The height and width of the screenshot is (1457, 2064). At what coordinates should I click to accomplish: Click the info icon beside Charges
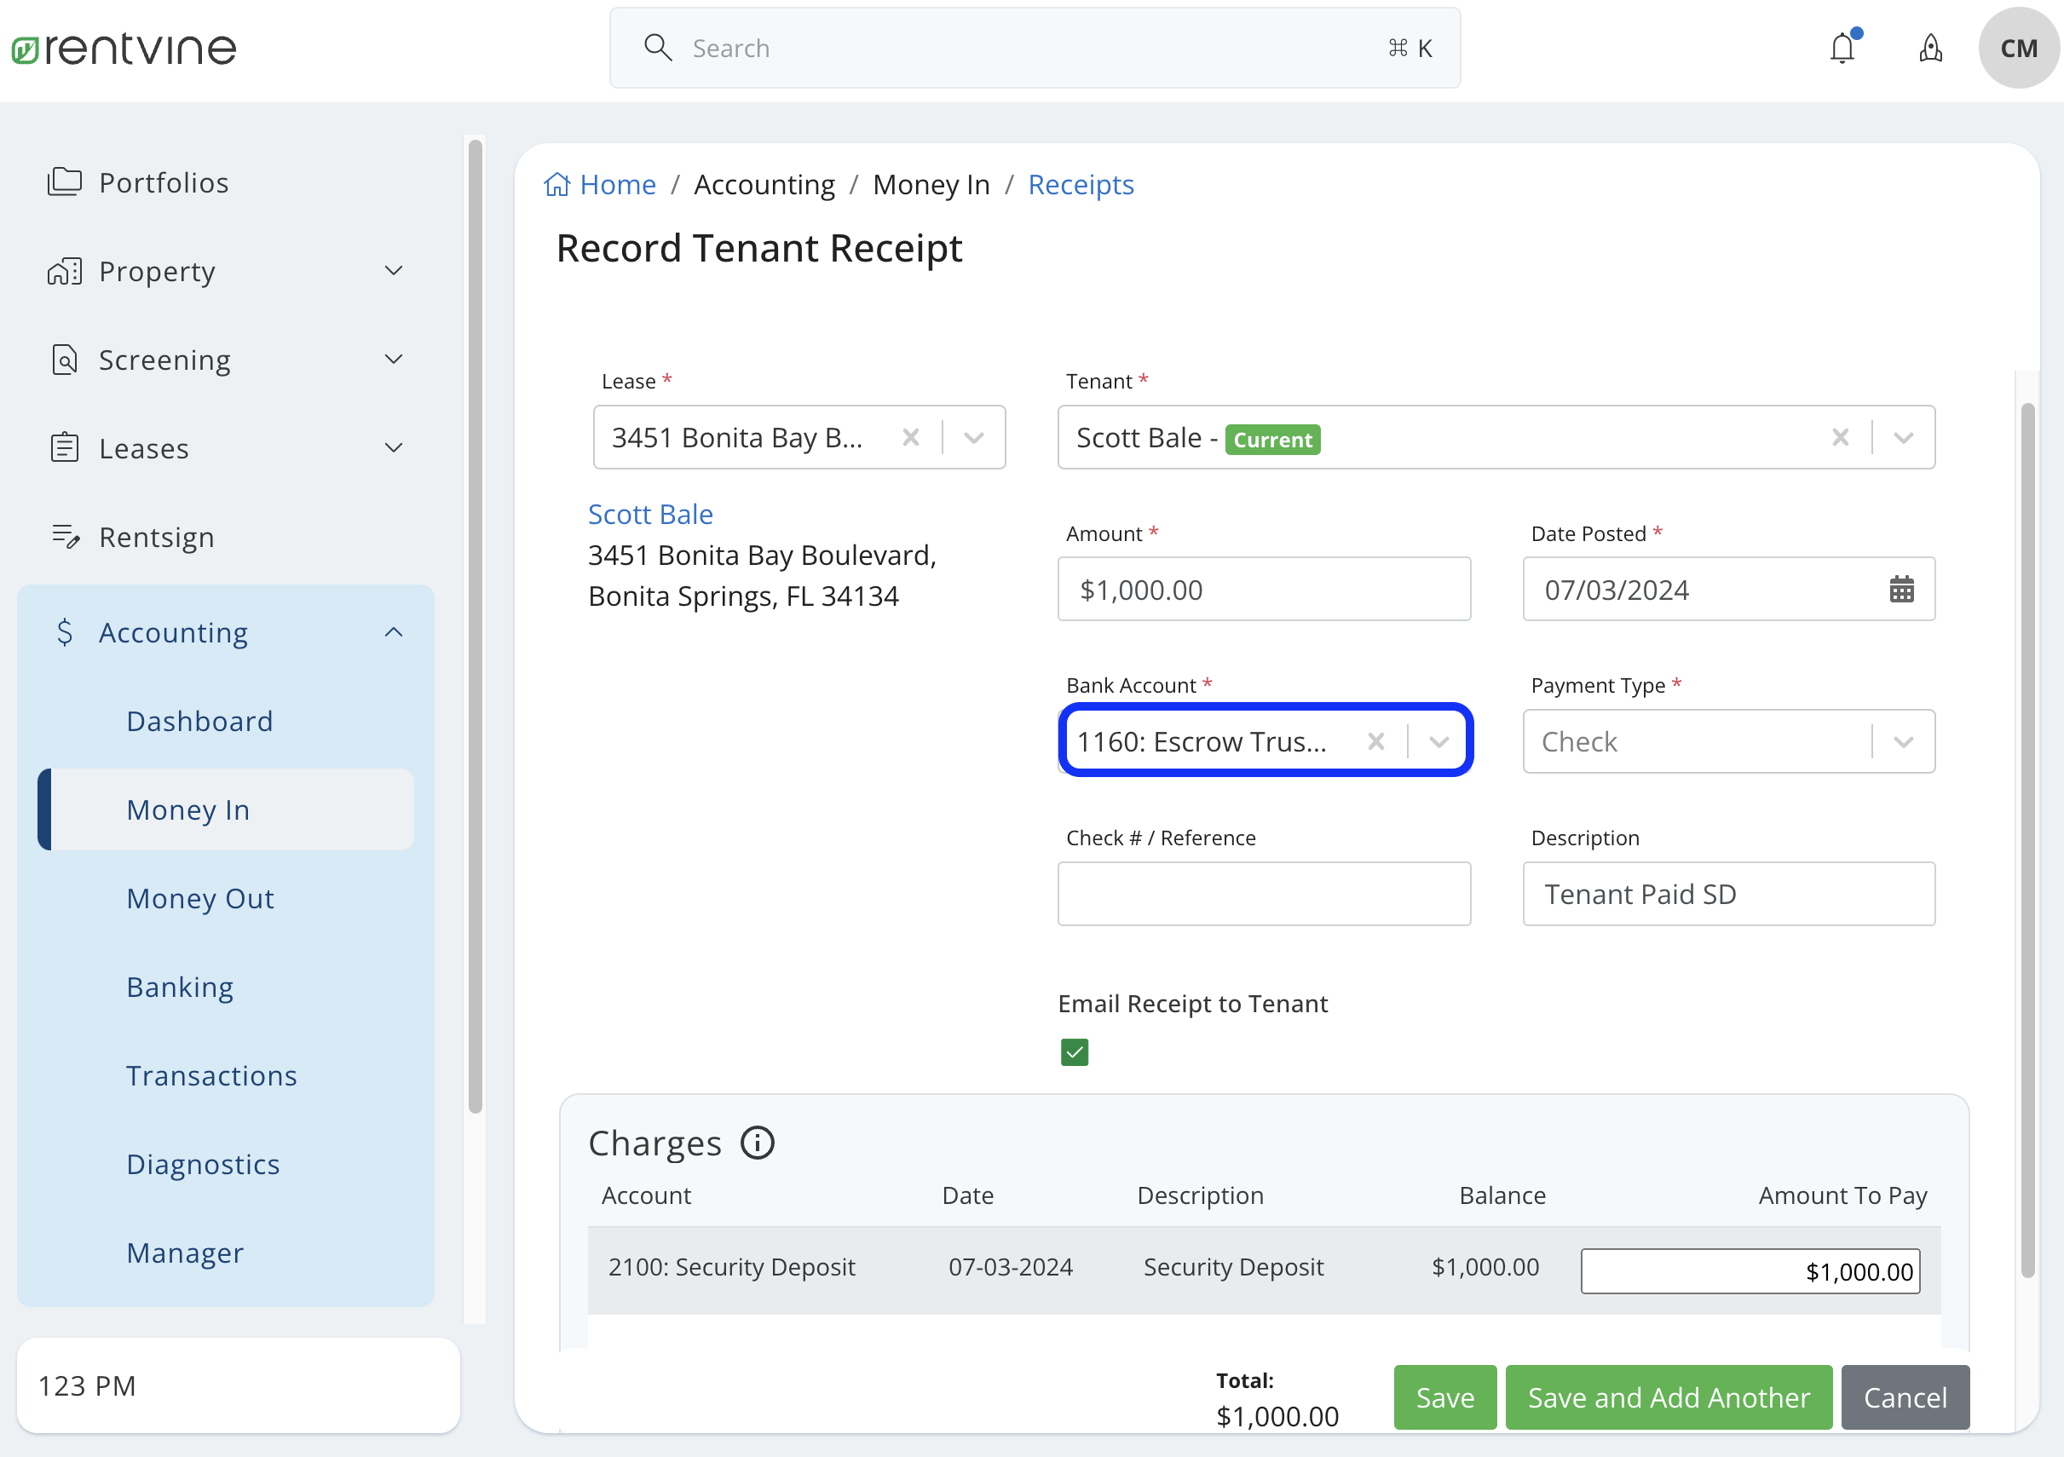click(758, 1143)
